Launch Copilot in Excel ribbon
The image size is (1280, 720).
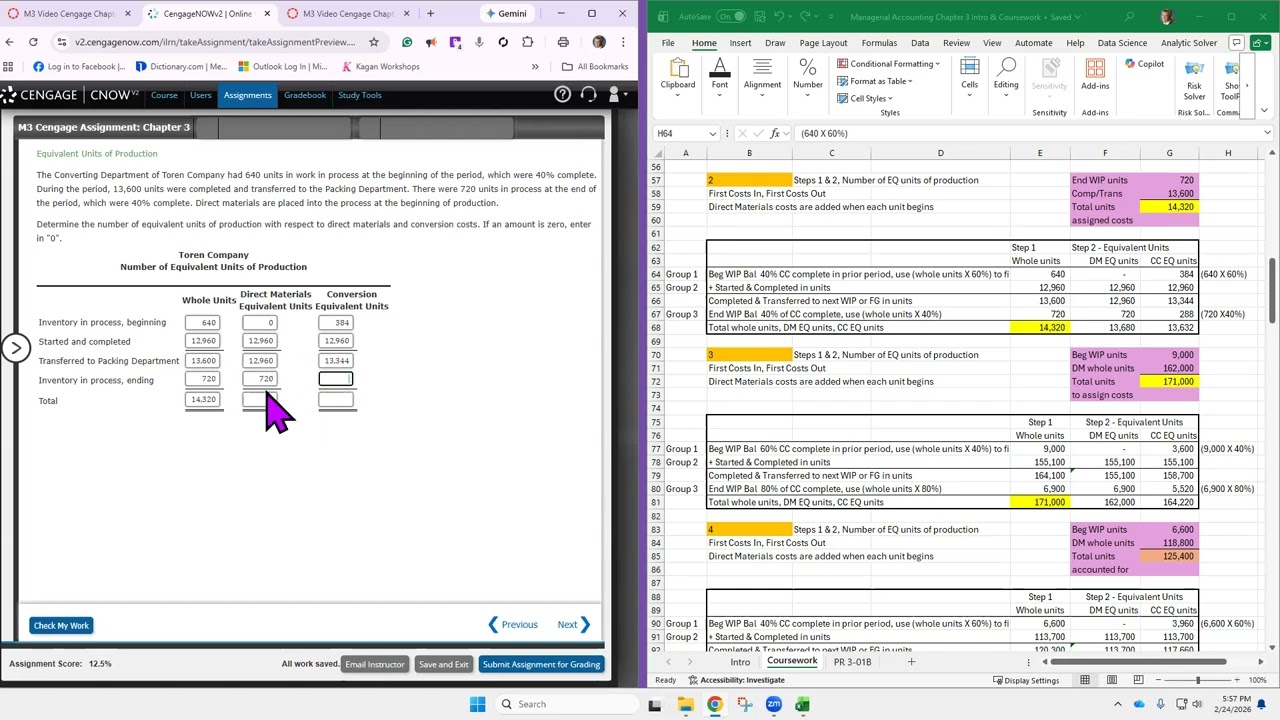[1145, 64]
